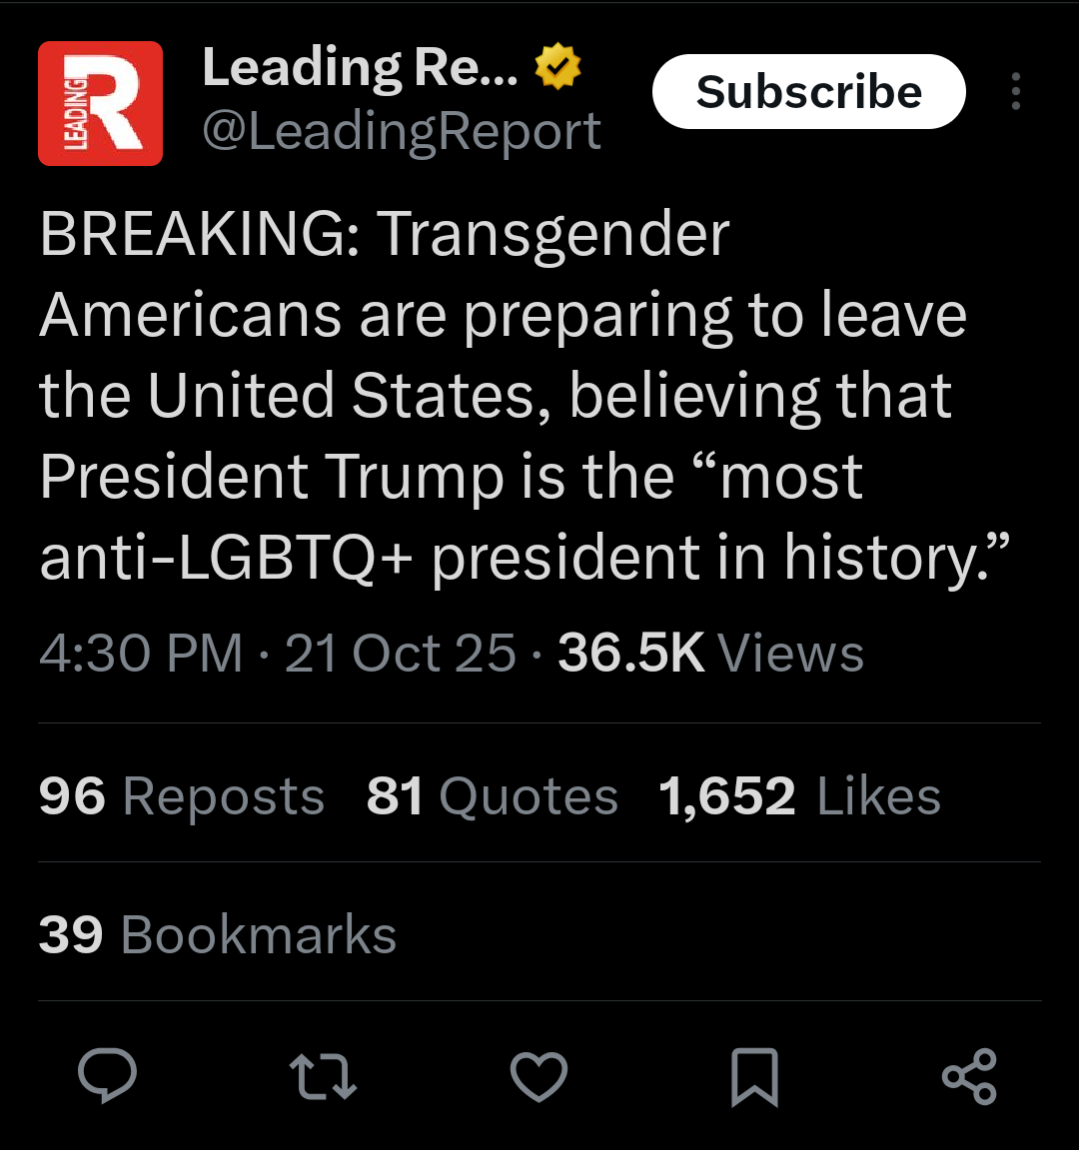Open the 36.5K Views analytics
Screen dimensions: 1079x1150
pos(711,652)
